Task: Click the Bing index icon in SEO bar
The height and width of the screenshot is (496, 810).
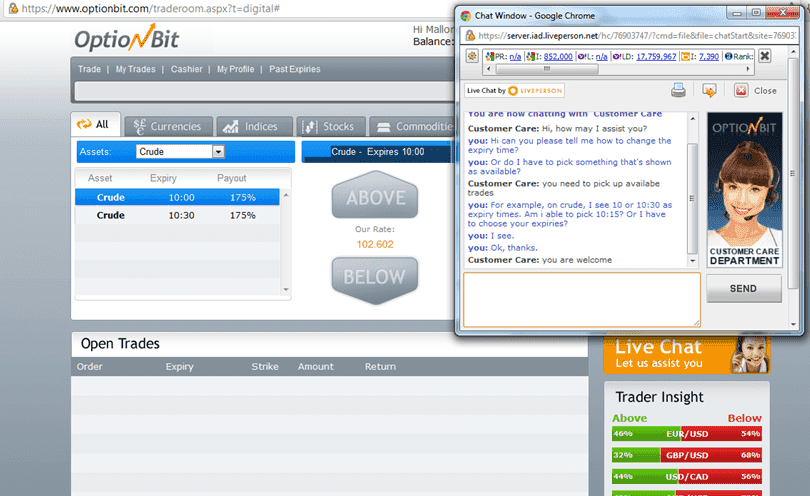Action: [x=686, y=56]
